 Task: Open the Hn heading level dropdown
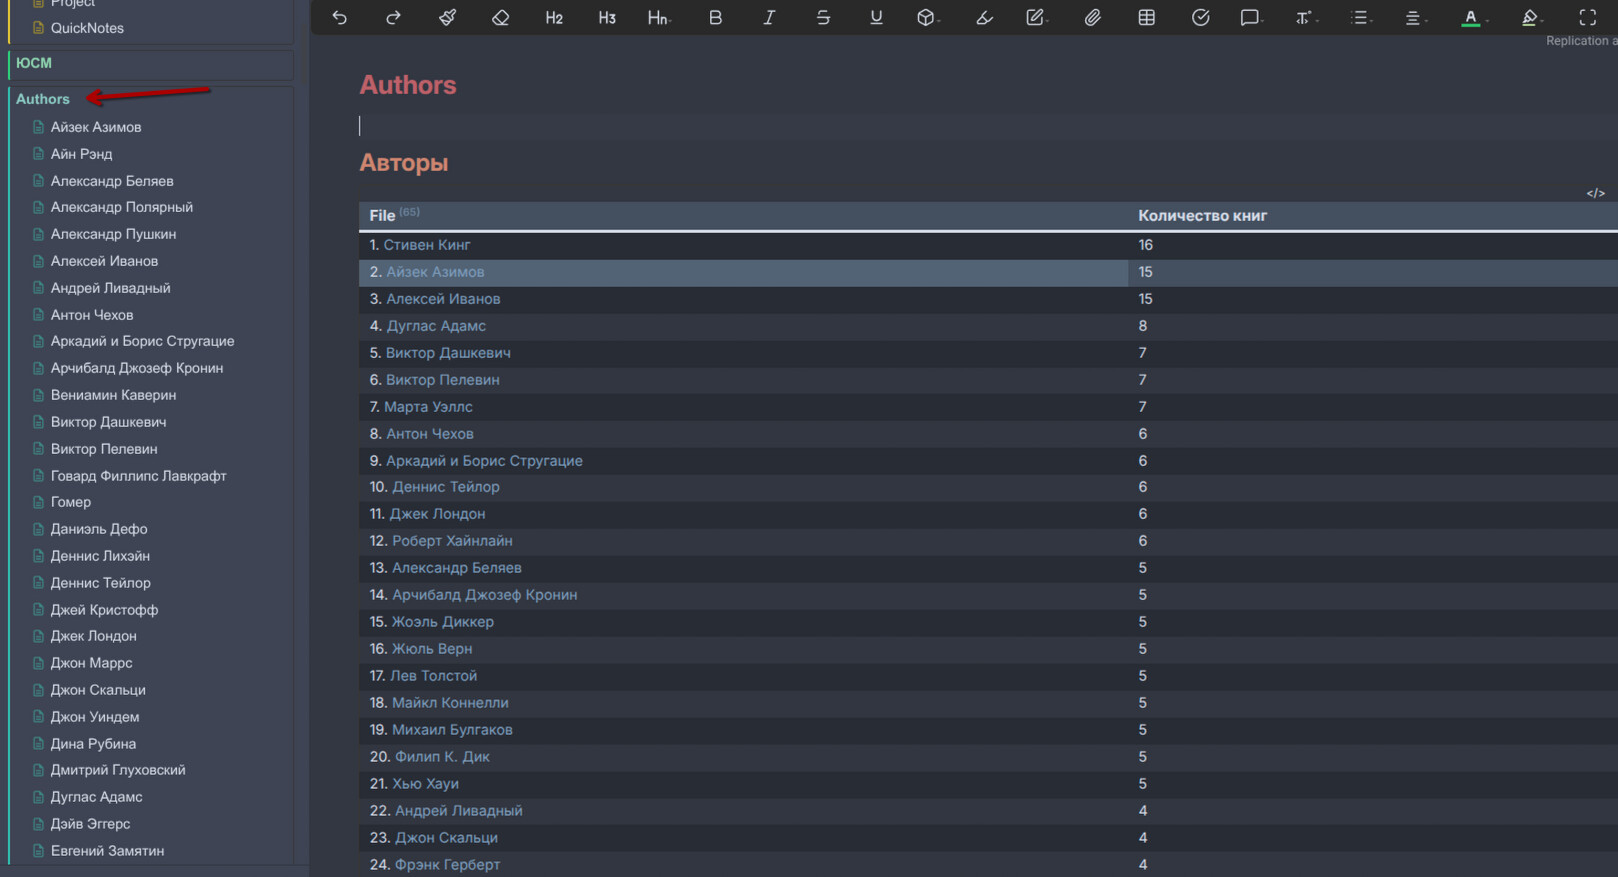click(659, 18)
